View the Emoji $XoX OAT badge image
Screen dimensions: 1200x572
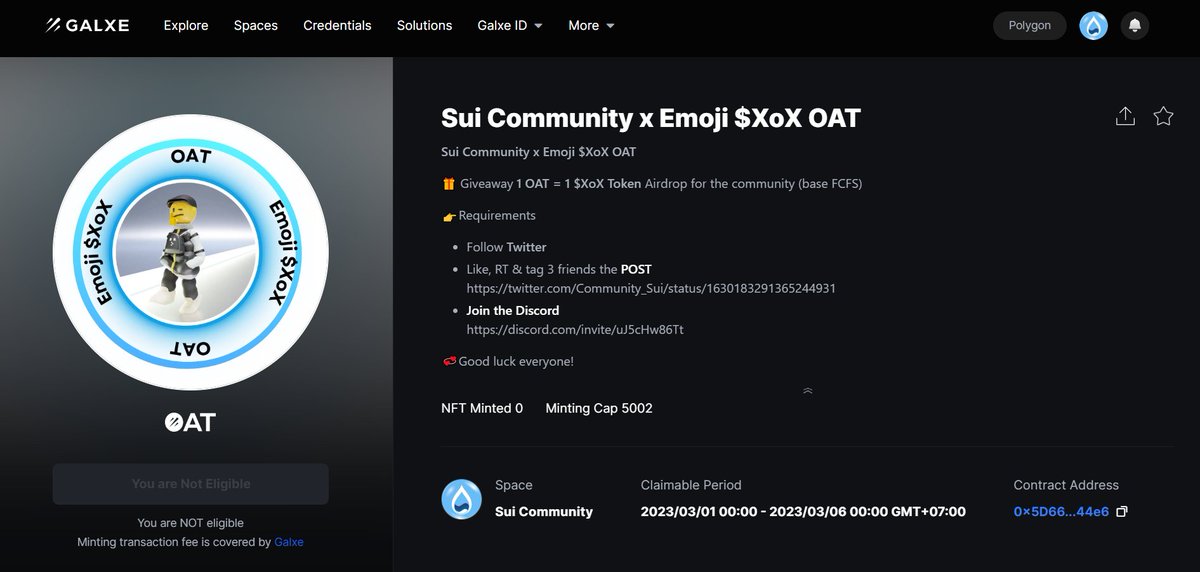tap(191, 254)
